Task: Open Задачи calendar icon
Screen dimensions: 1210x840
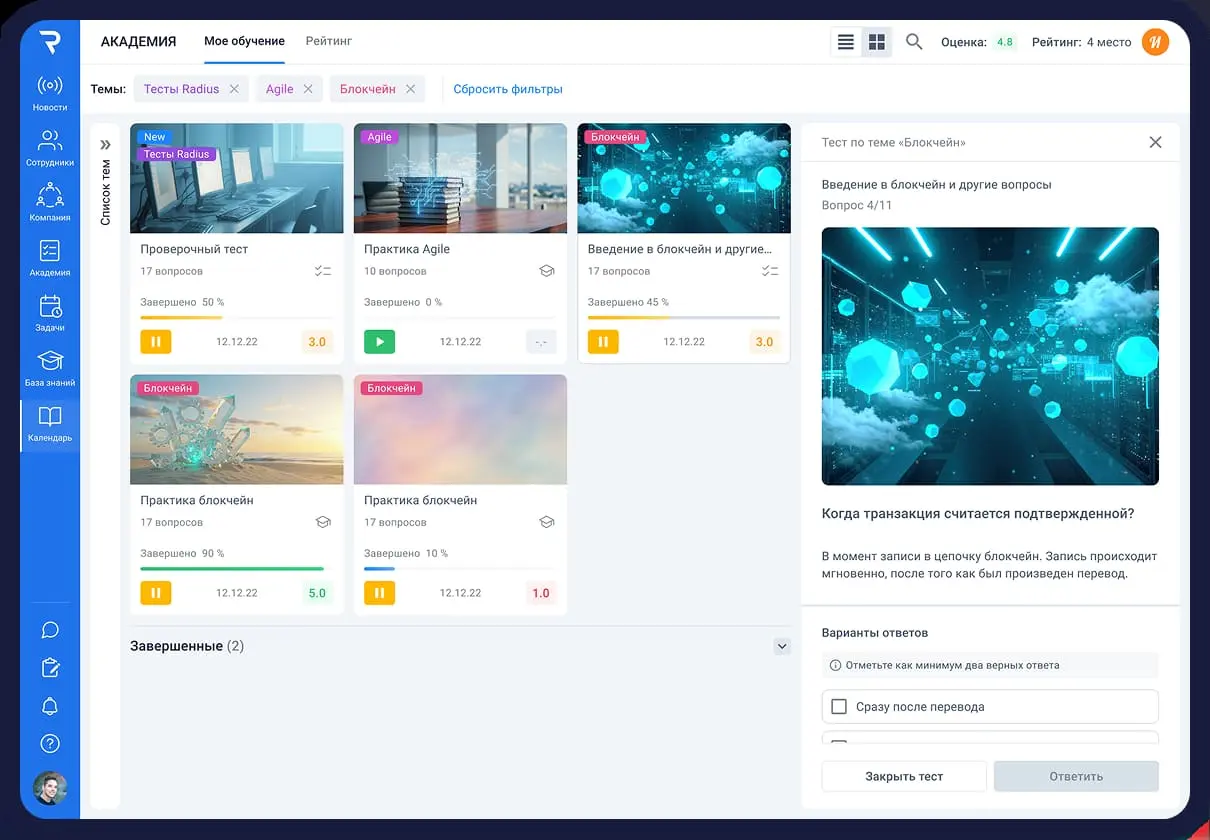Action: tap(50, 313)
